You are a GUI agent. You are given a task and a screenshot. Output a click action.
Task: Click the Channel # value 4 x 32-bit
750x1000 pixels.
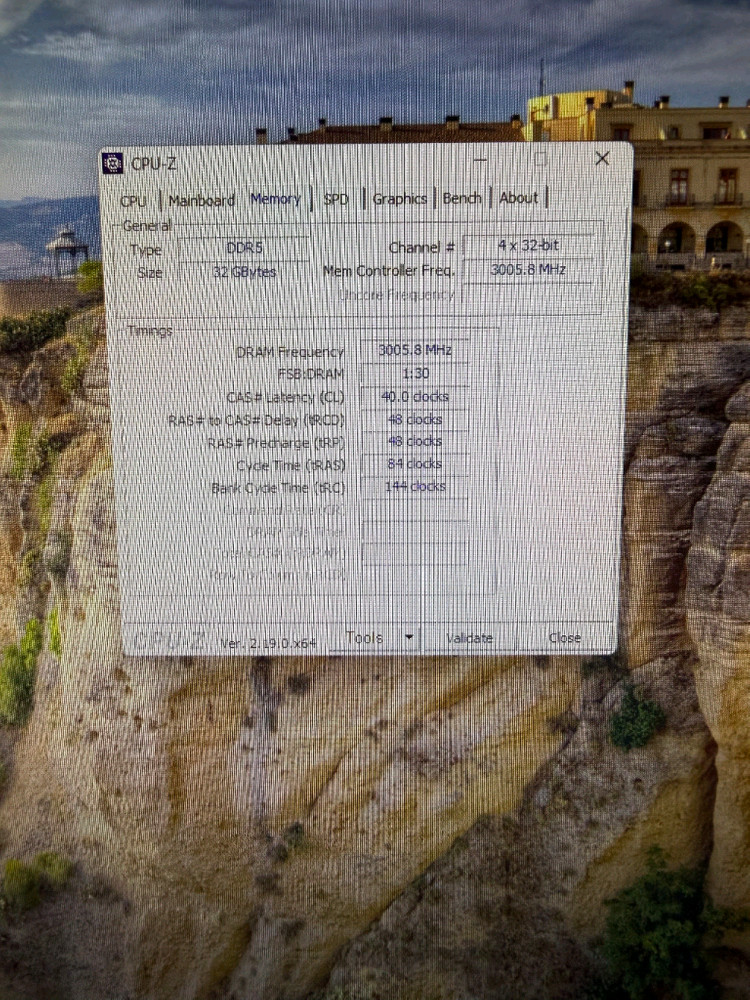point(528,245)
